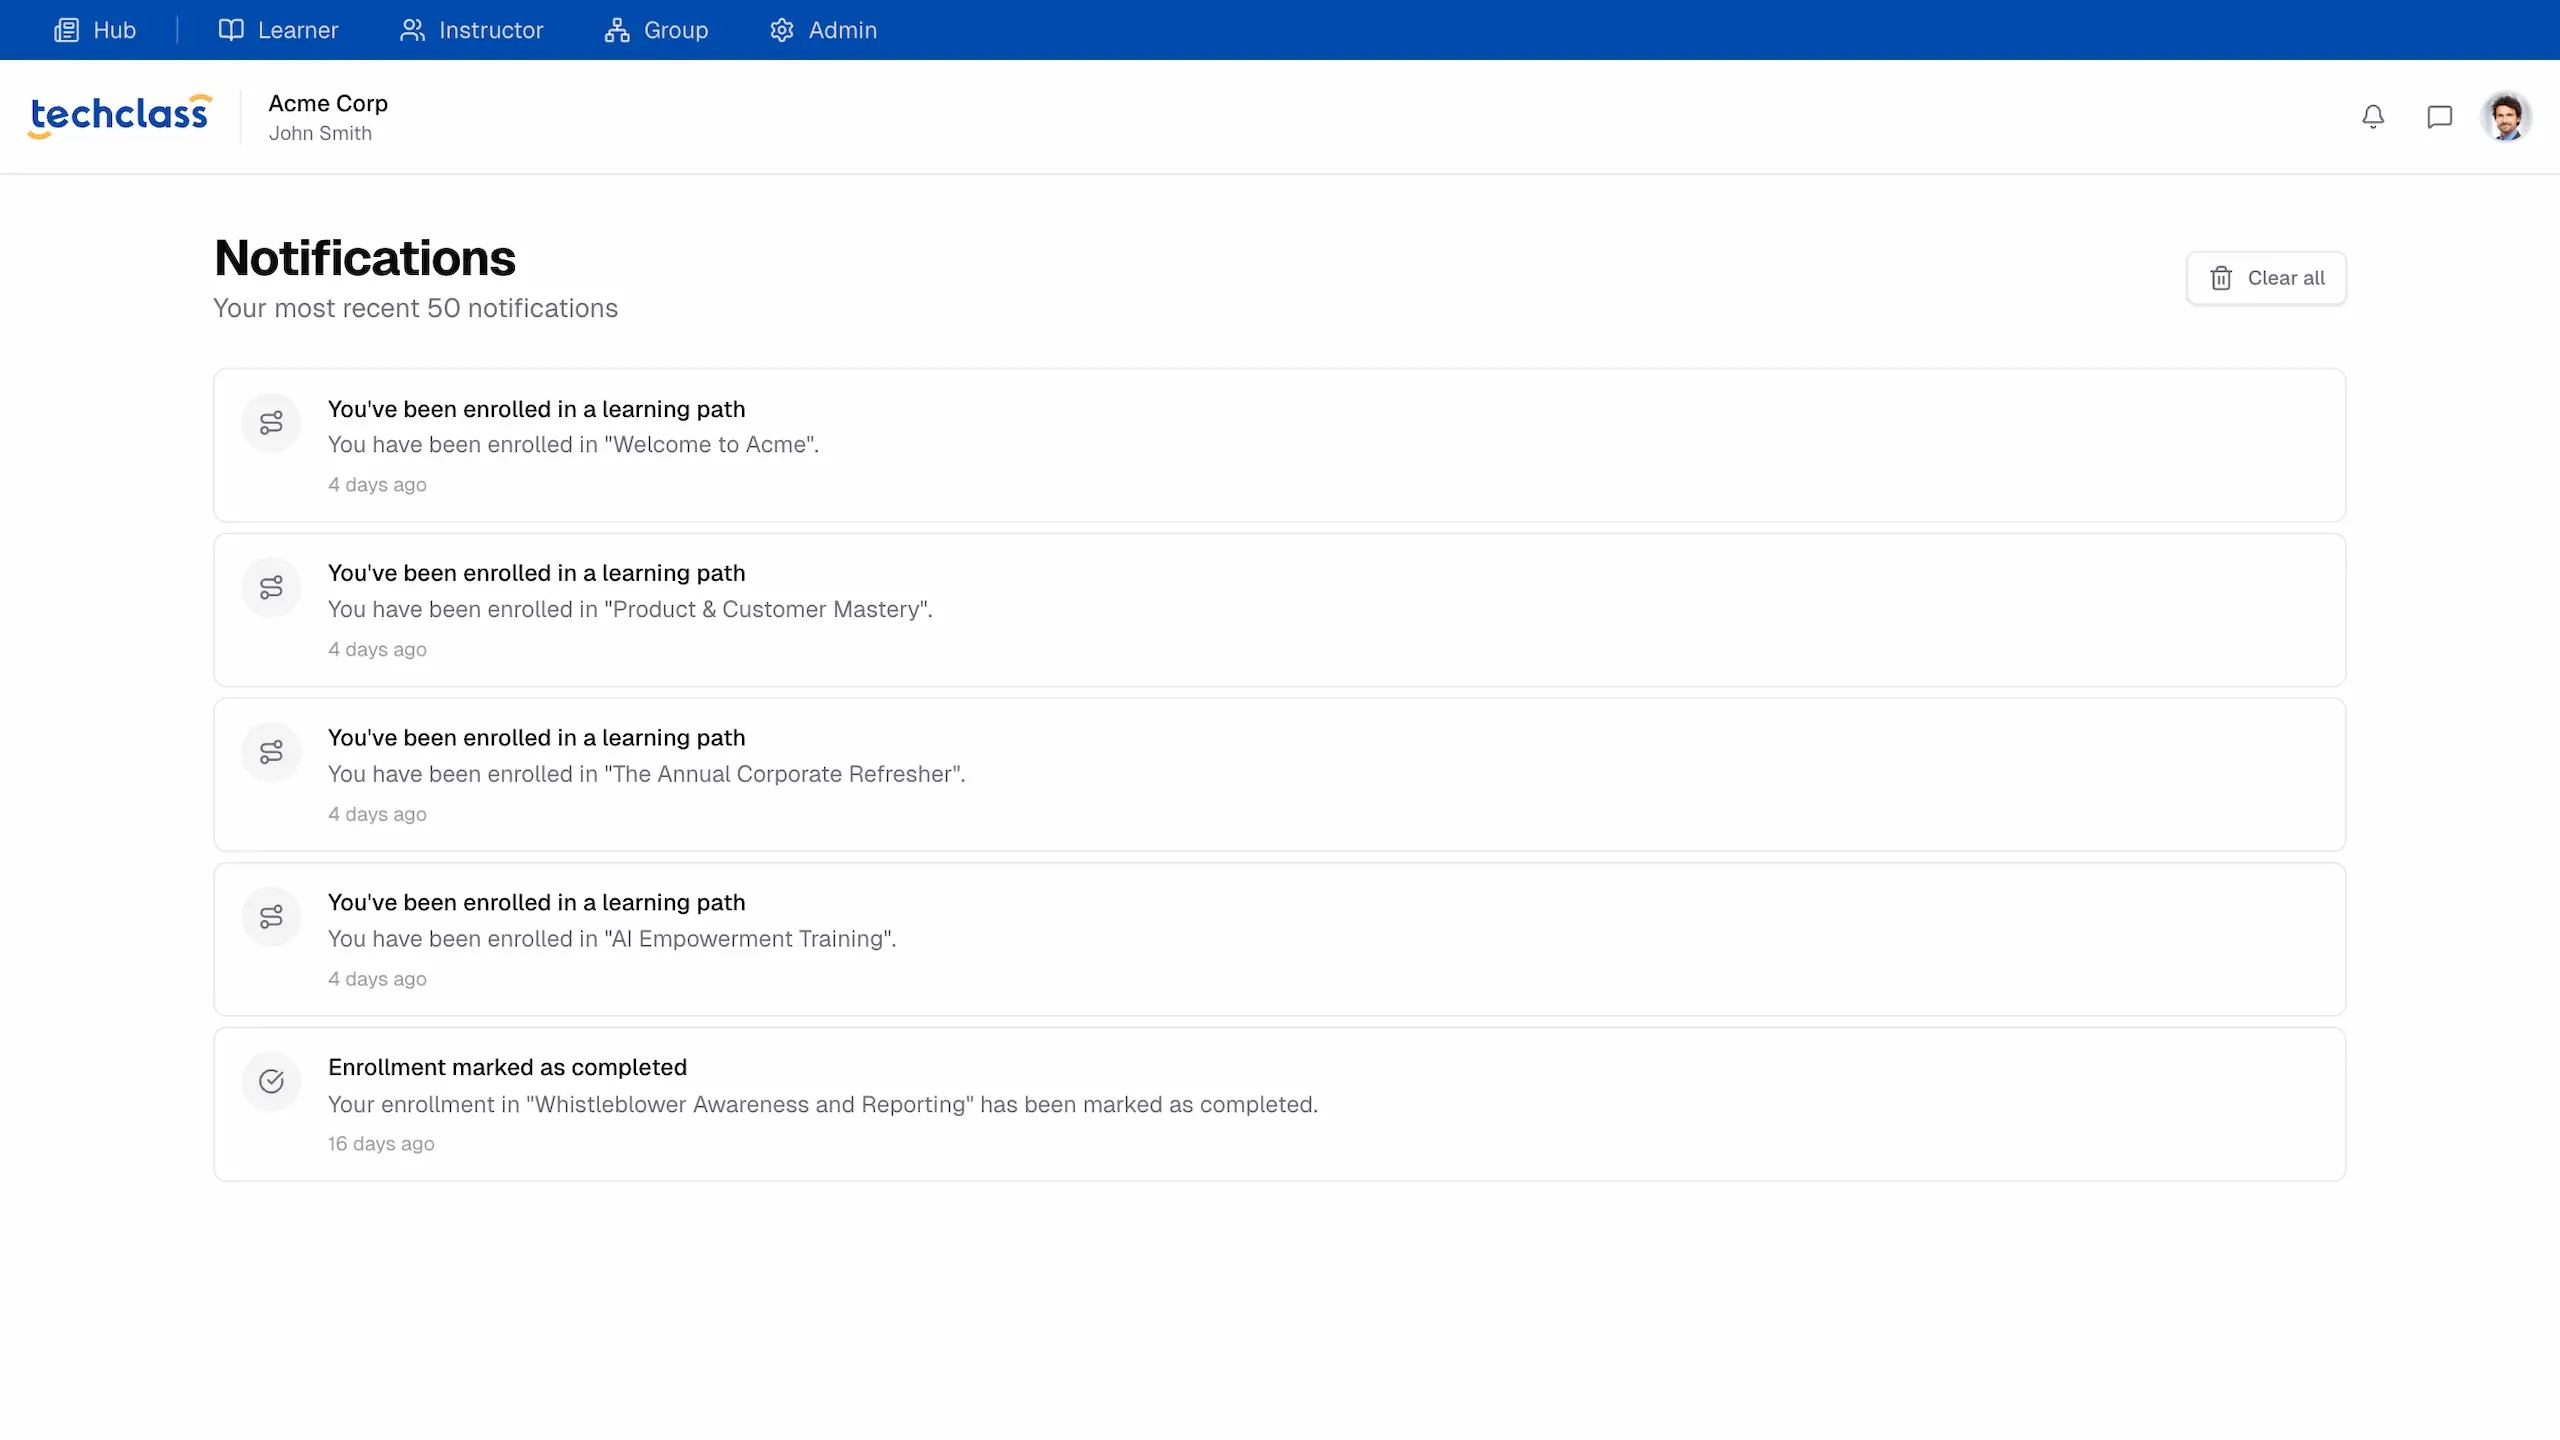Open the notifications bell icon
This screenshot has width=2560, height=1440.
(x=2374, y=116)
